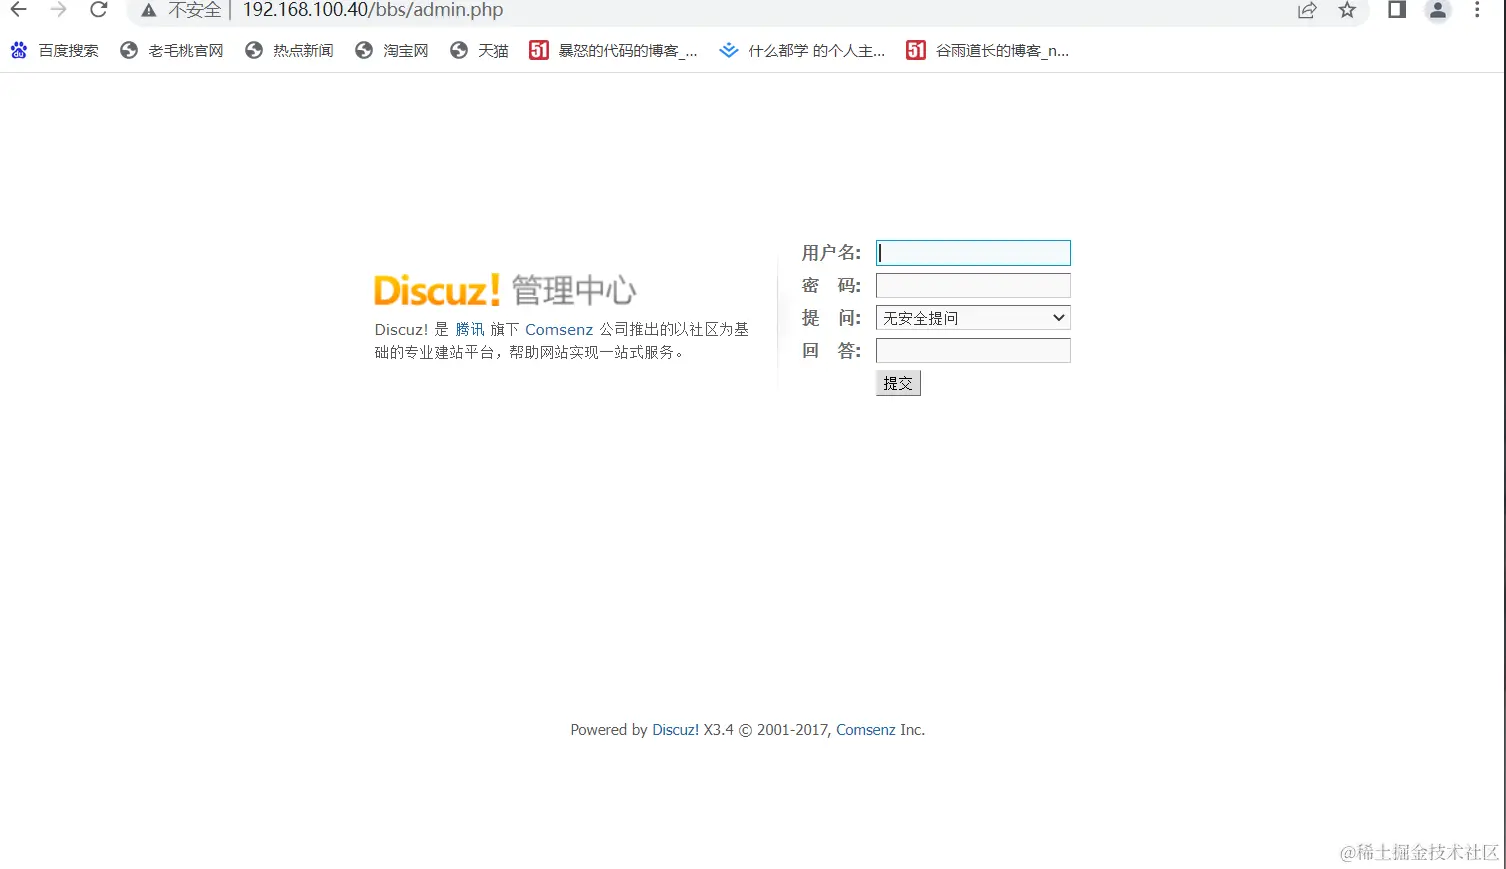The width and height of the screenshot is (1506, 869).
Task: Click the 用户名 label text
Action: tap(831, 253)
